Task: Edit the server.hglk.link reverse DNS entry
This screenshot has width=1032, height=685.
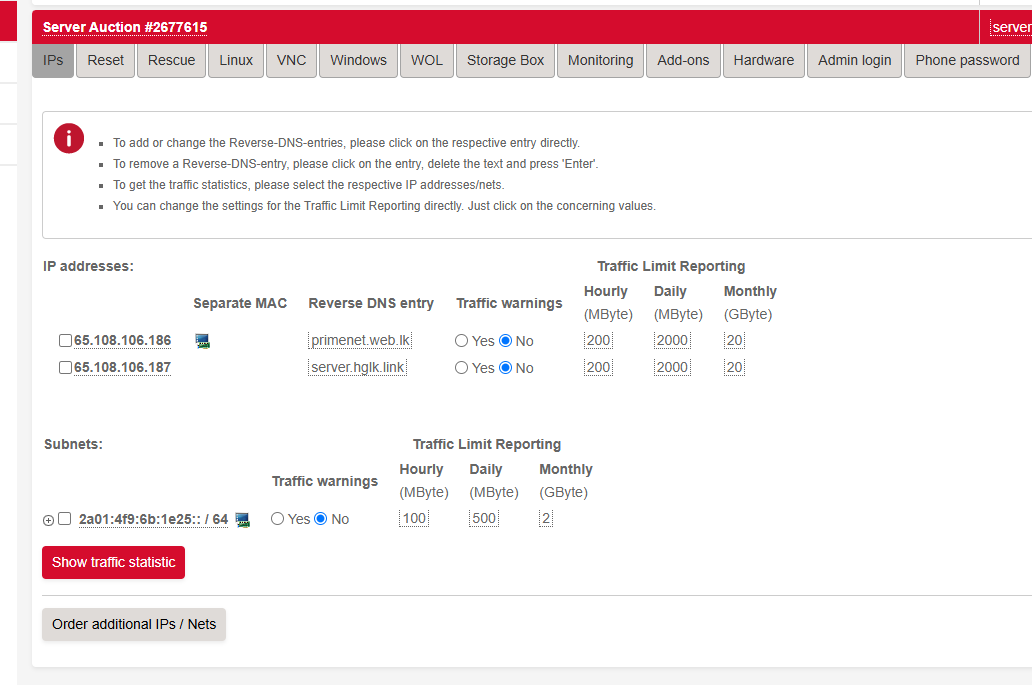Action: (x=357, y=368)
